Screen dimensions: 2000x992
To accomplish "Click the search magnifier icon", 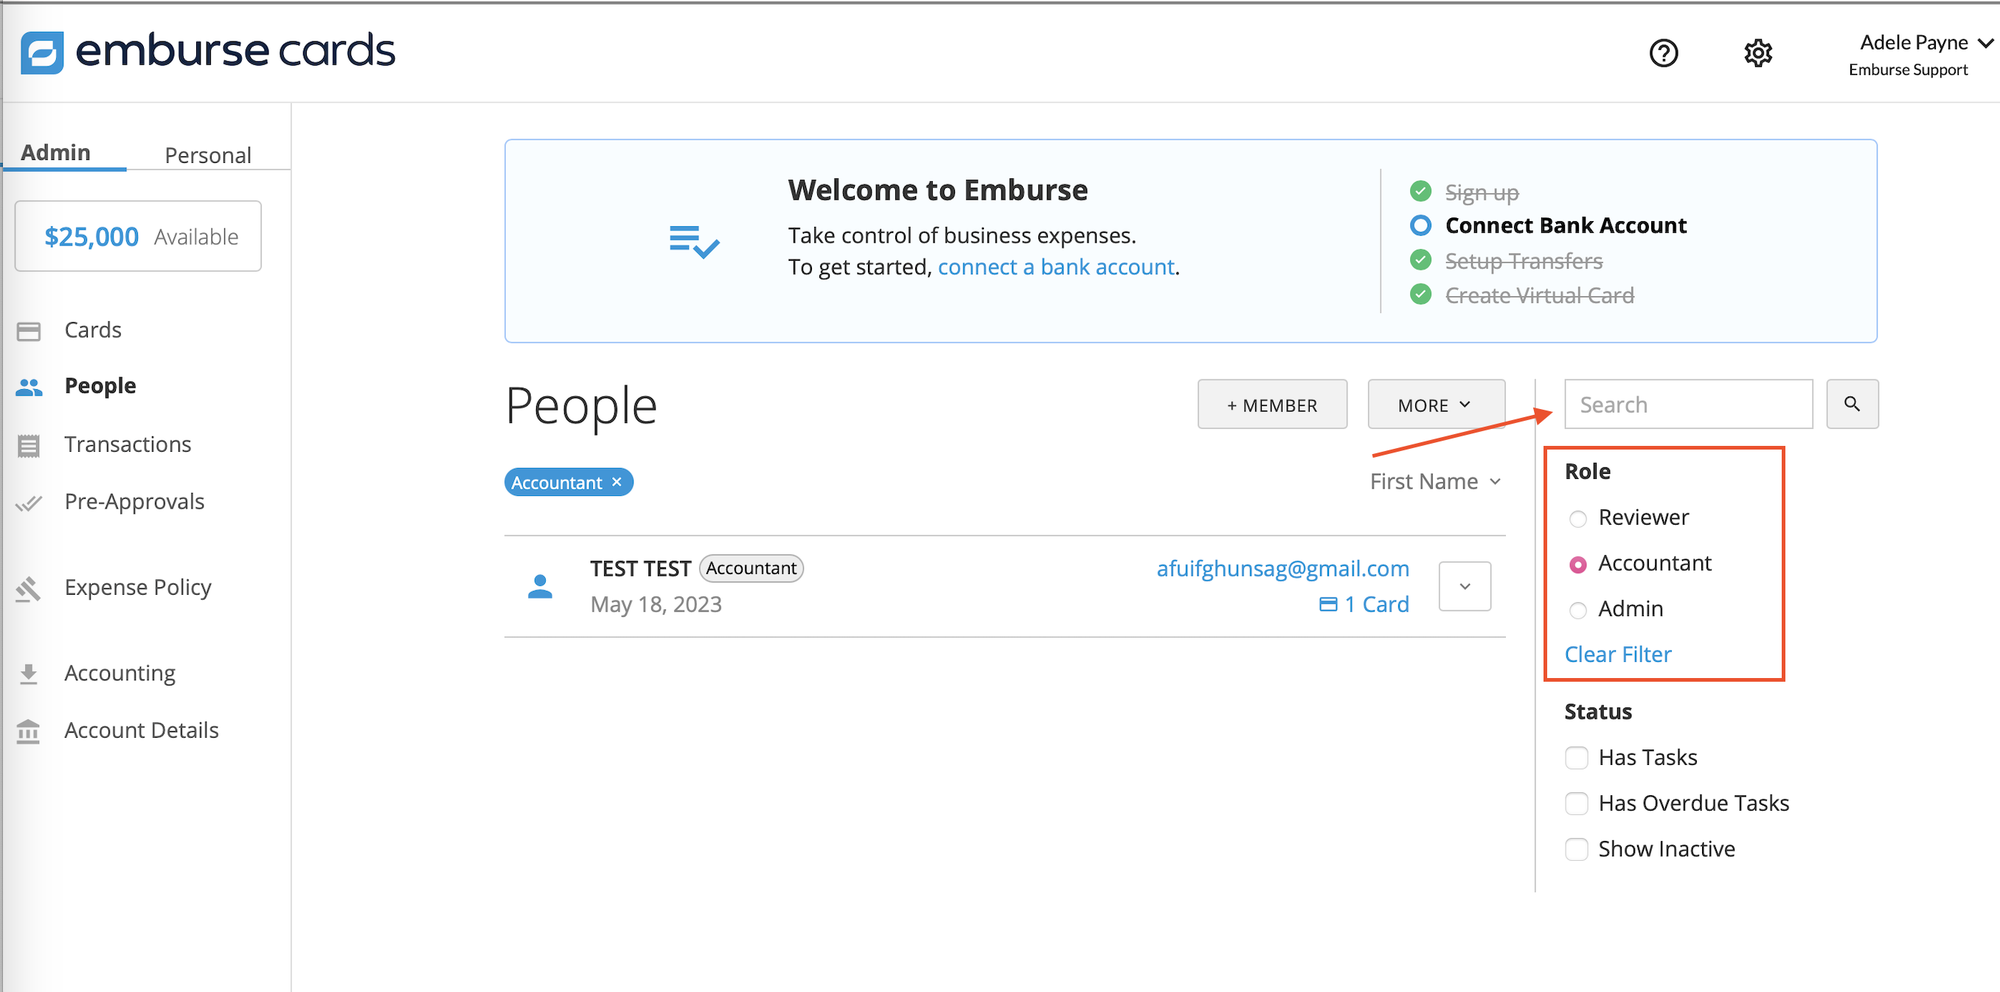I will (1852, 404).
